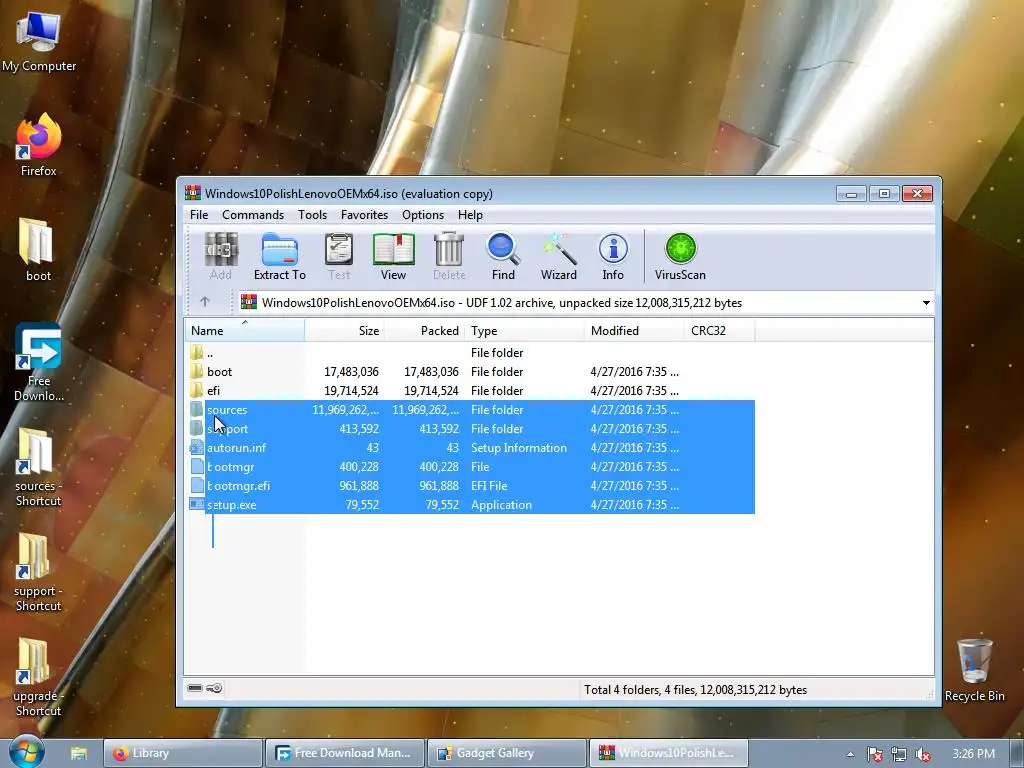Click muted volume tray icon
The height and width of the screenshot is (768, 1024).
(x=923, y=754)
